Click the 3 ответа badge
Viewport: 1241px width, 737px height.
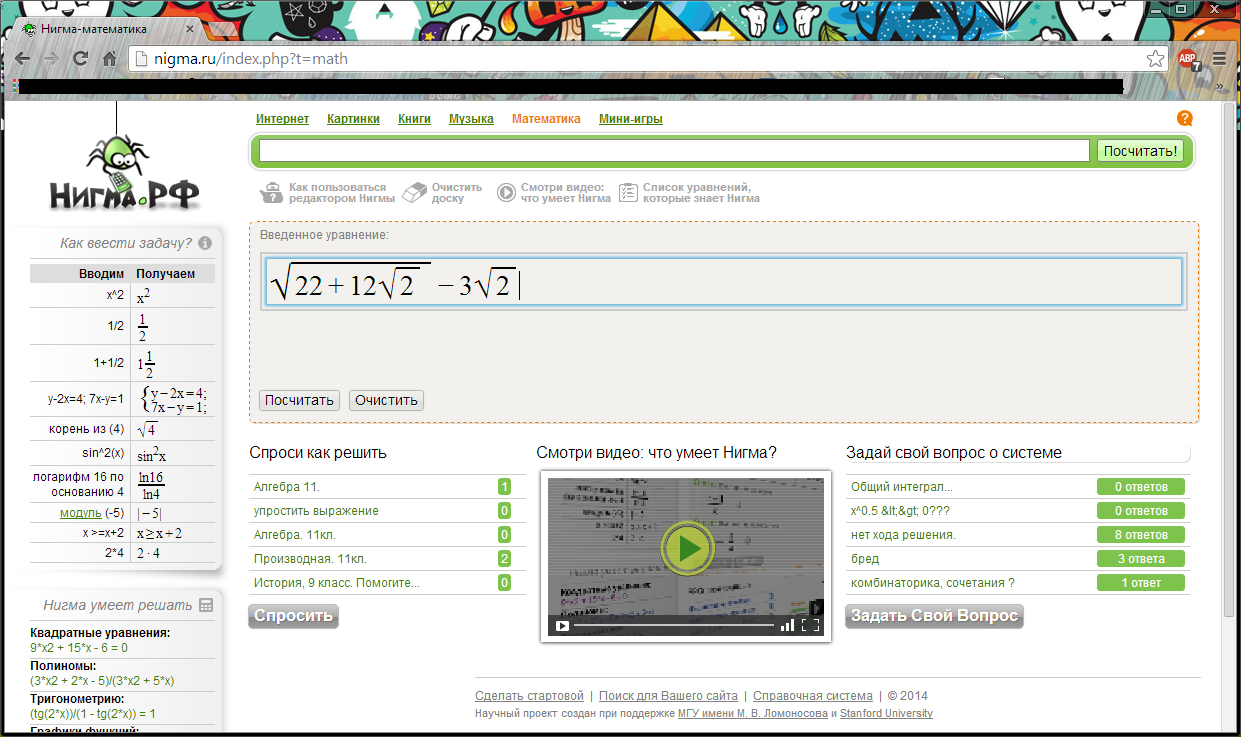click(x=1140, y=559)
